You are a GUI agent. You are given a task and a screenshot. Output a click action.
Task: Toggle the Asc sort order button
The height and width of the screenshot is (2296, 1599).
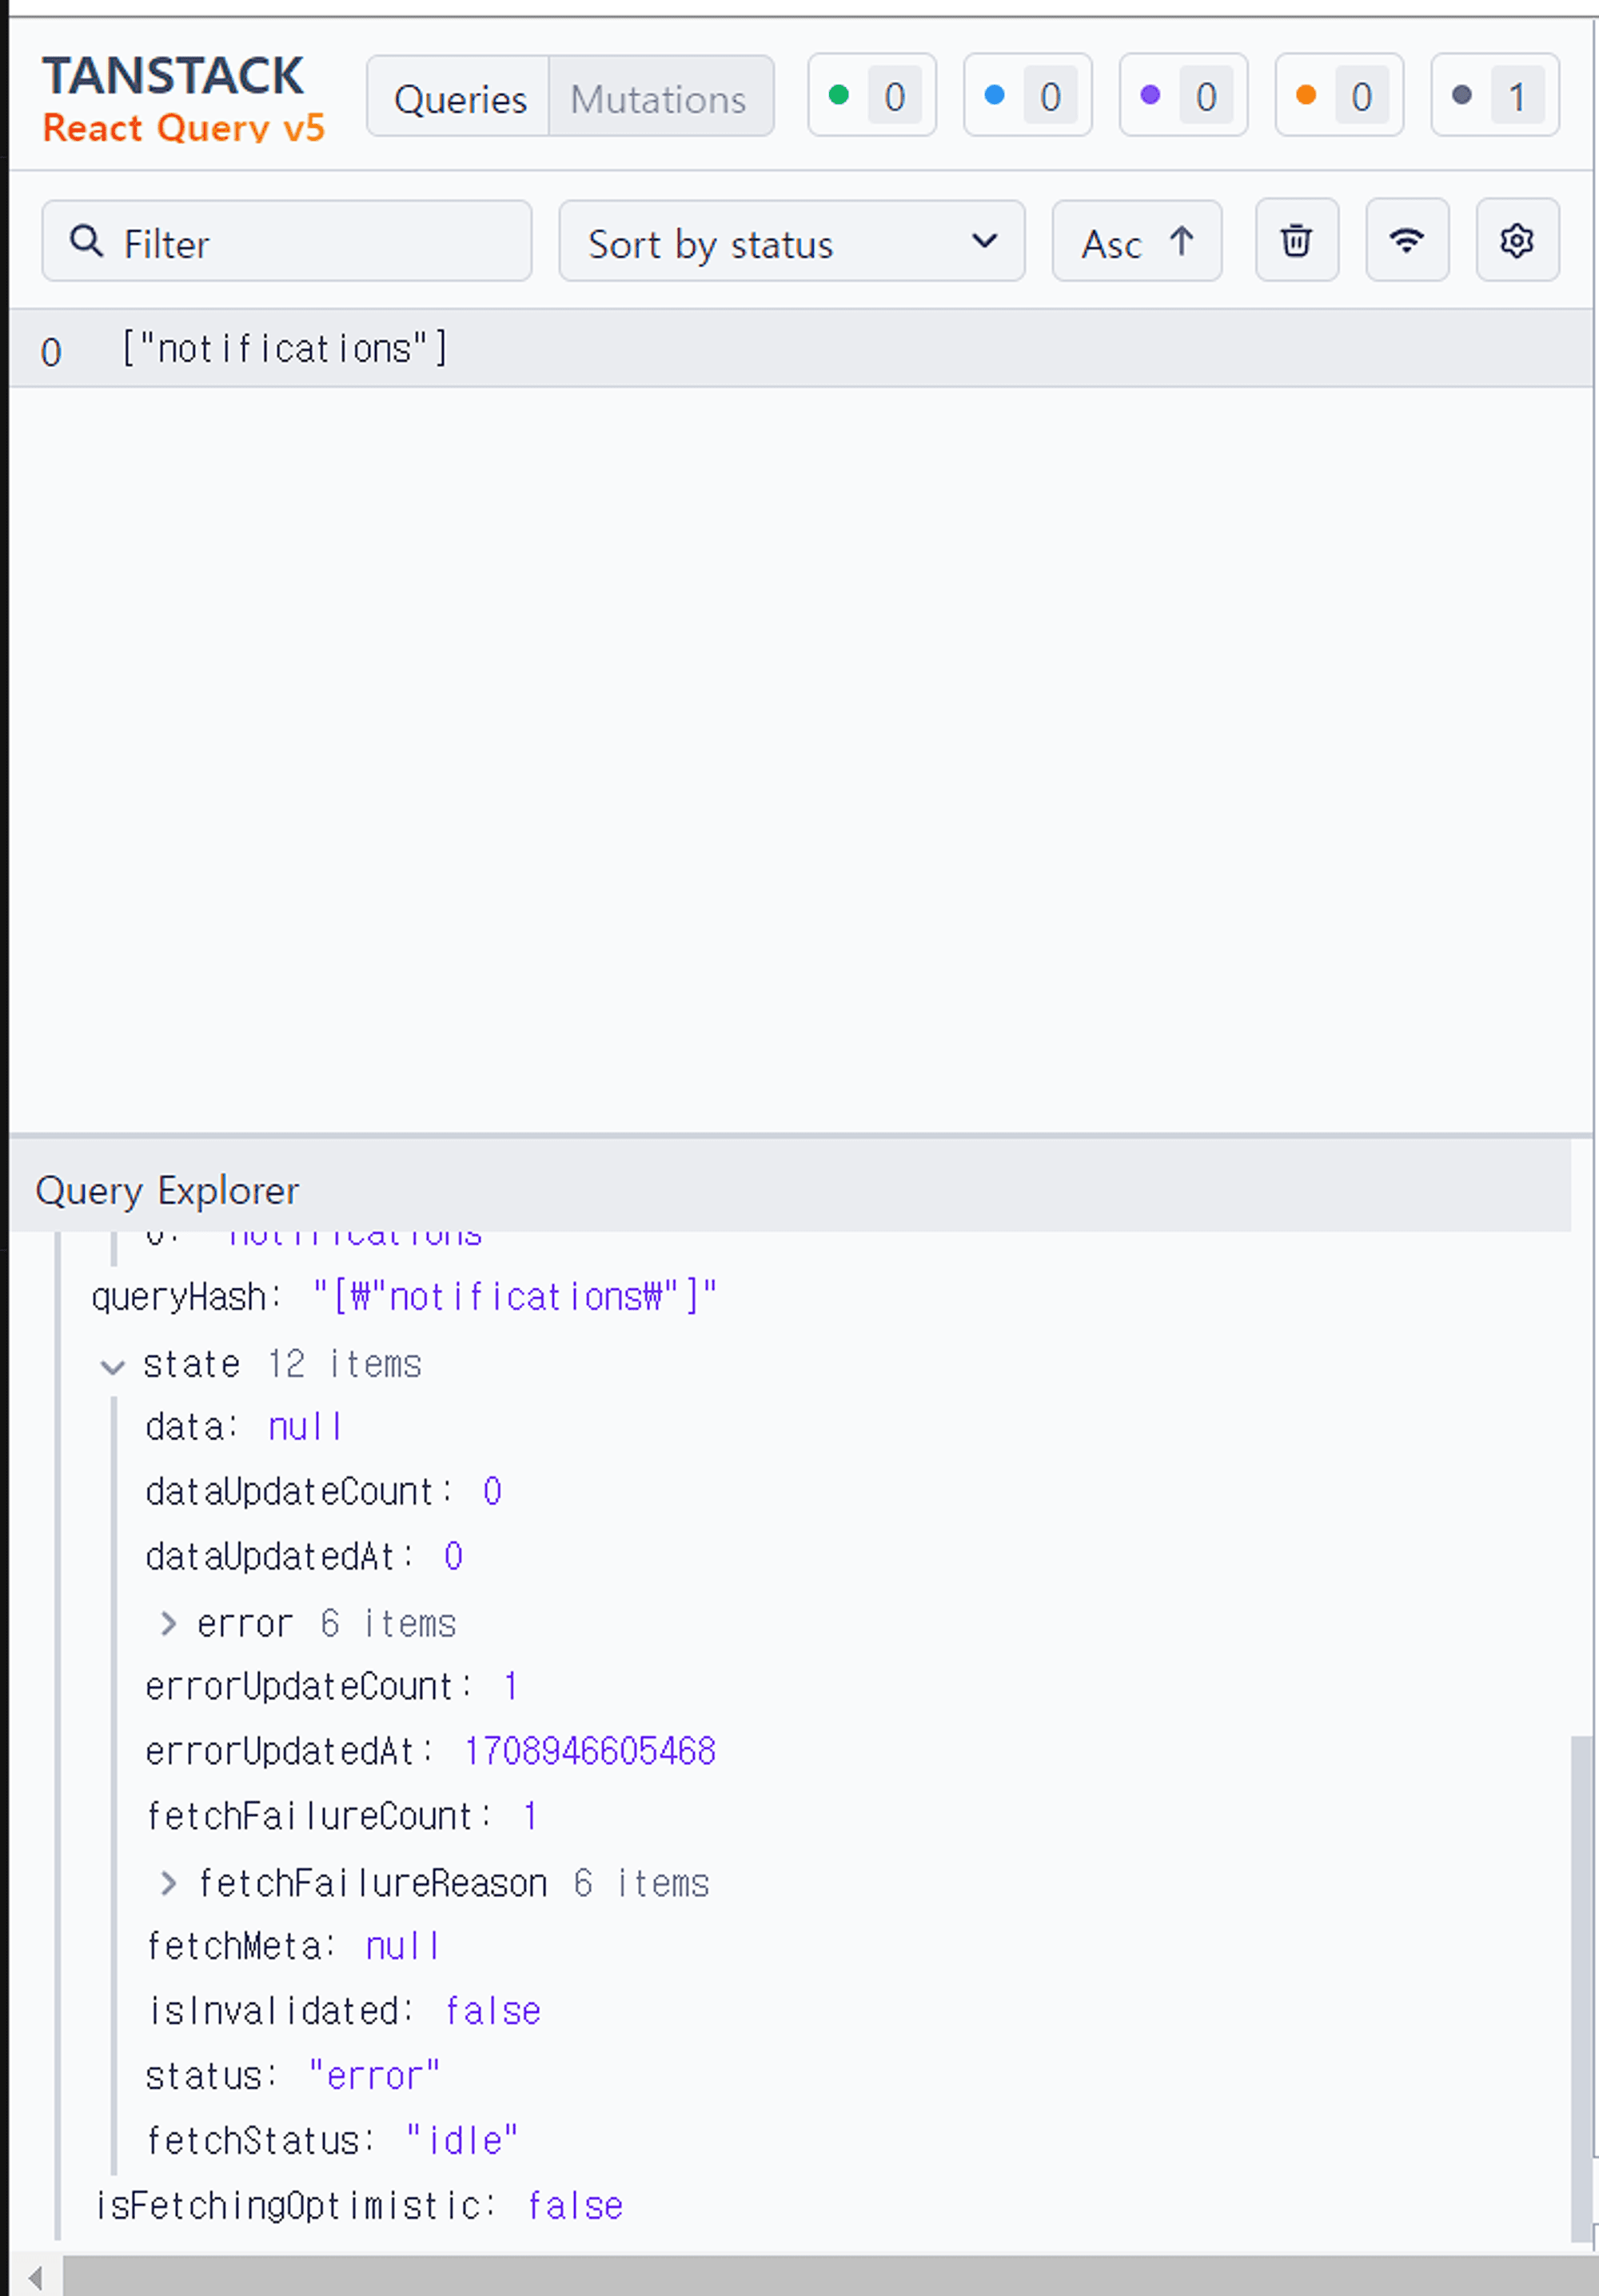[x=1137, y=241]
